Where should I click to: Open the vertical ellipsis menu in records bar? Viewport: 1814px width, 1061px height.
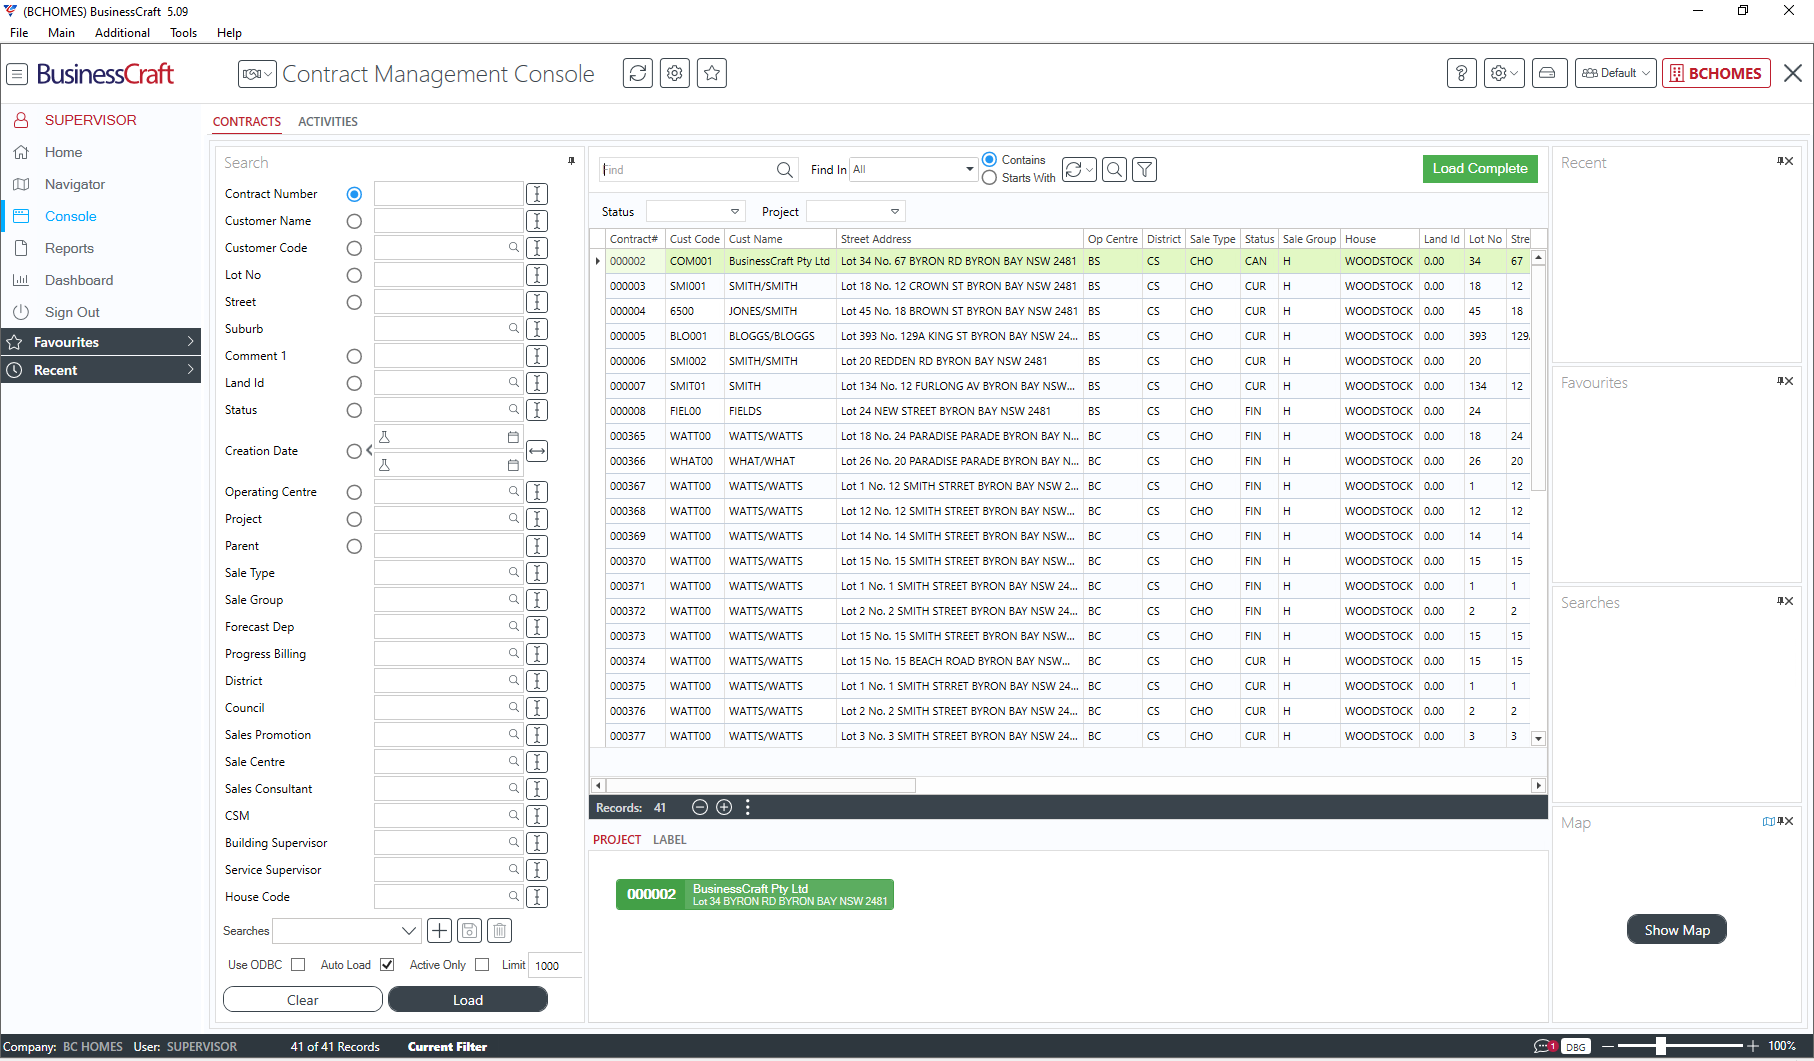[748, 808]
